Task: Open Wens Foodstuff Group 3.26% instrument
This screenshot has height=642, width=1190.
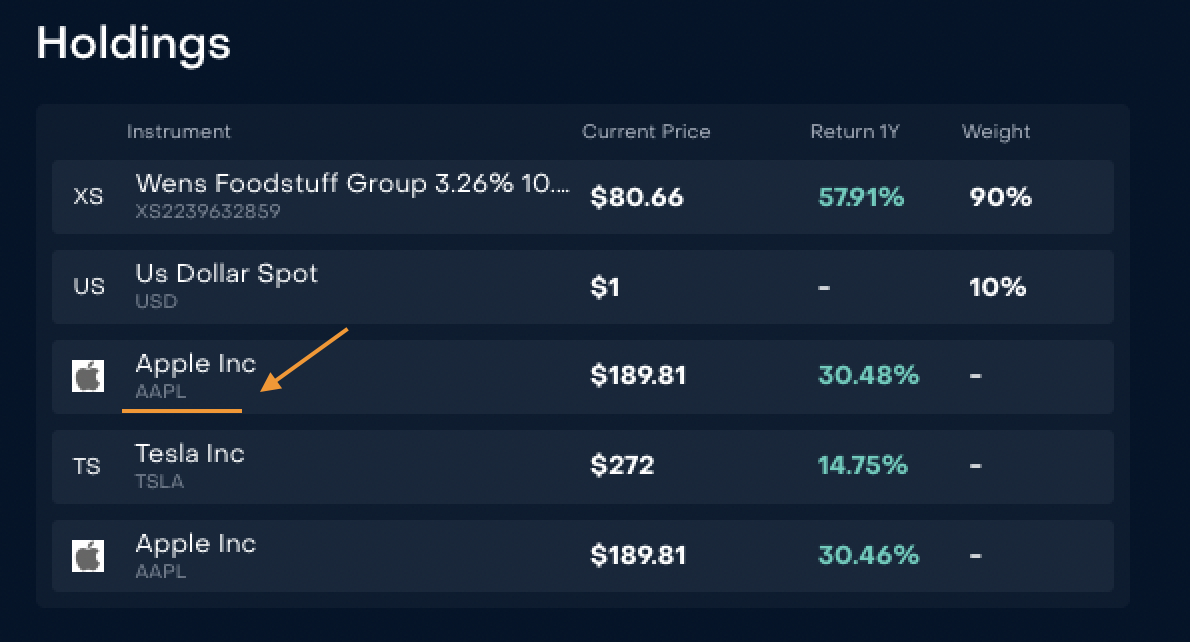Action: 352,184
